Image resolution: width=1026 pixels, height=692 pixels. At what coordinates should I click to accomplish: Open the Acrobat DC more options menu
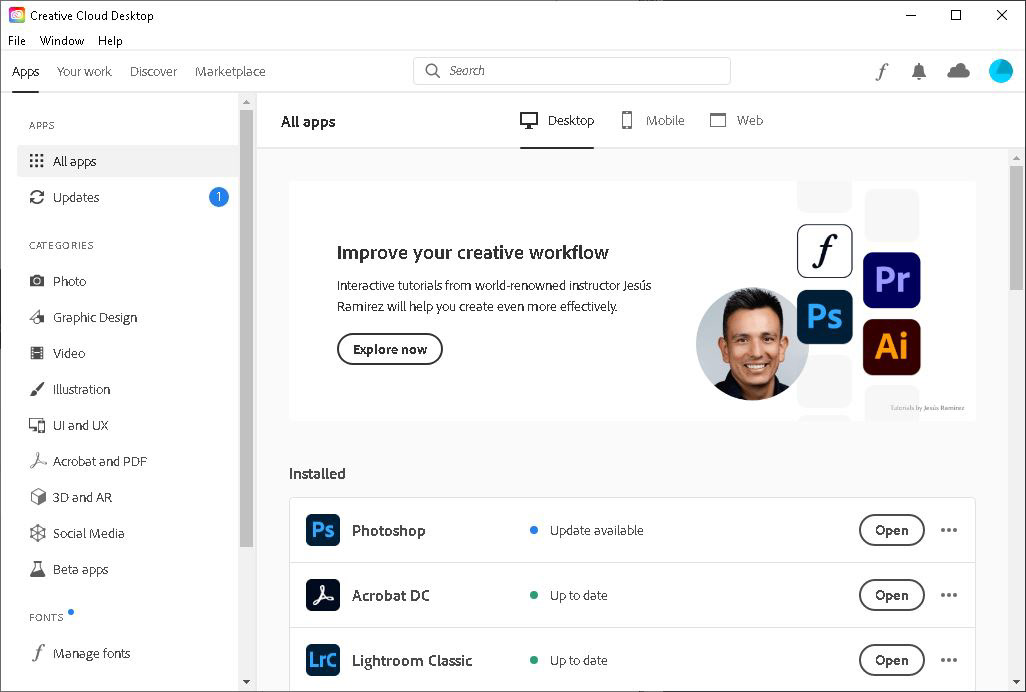point(949,595)
